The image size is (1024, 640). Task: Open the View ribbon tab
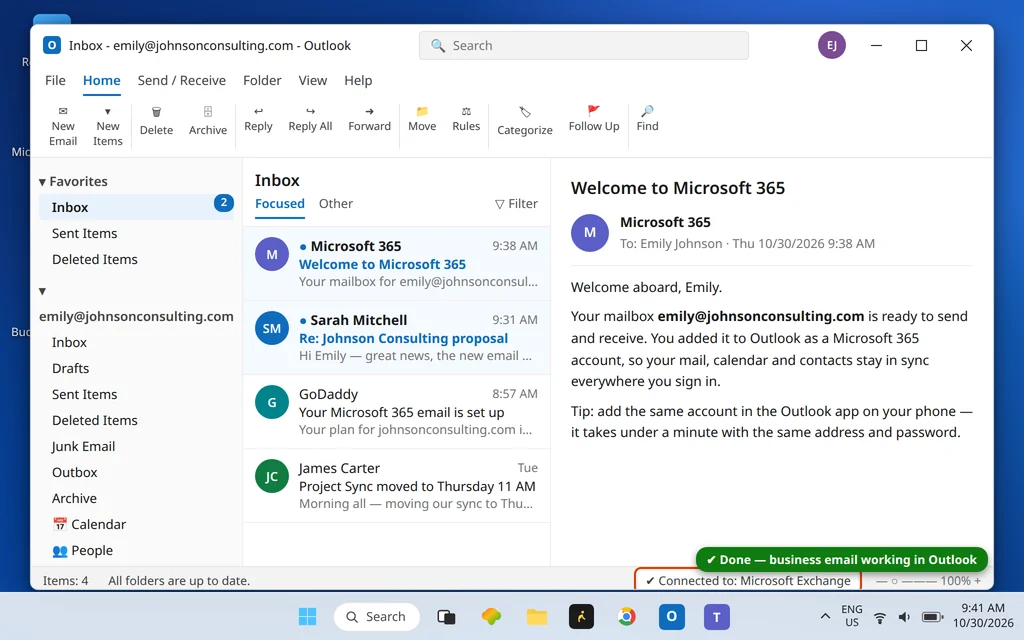coord(312,80)
